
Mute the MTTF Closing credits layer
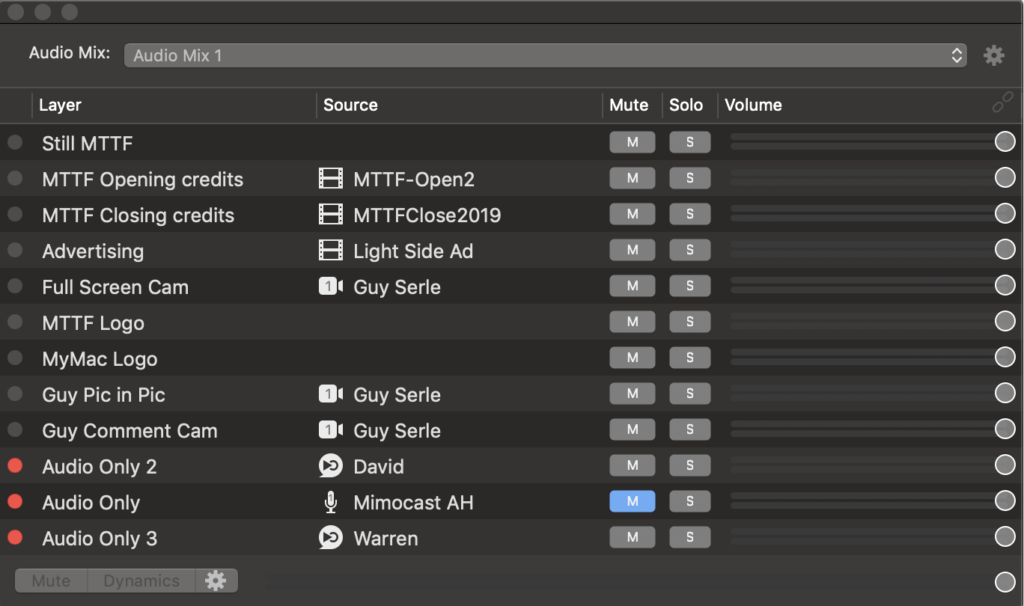click(632, 214)
